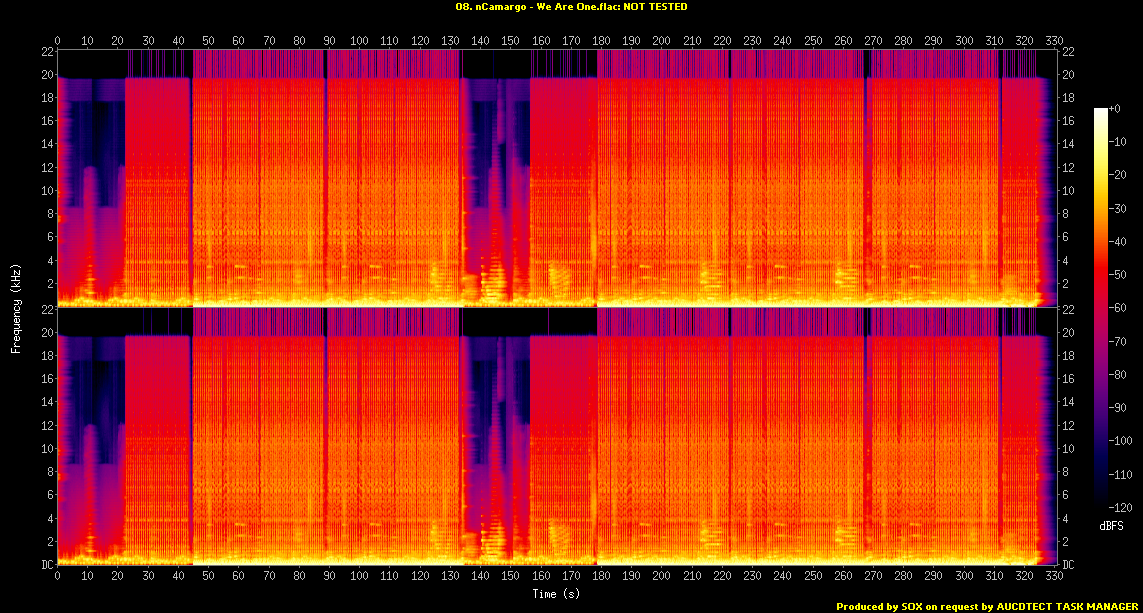Click the 'Frequency (kHz)' axis label
1143x613 pixels.
16,306
